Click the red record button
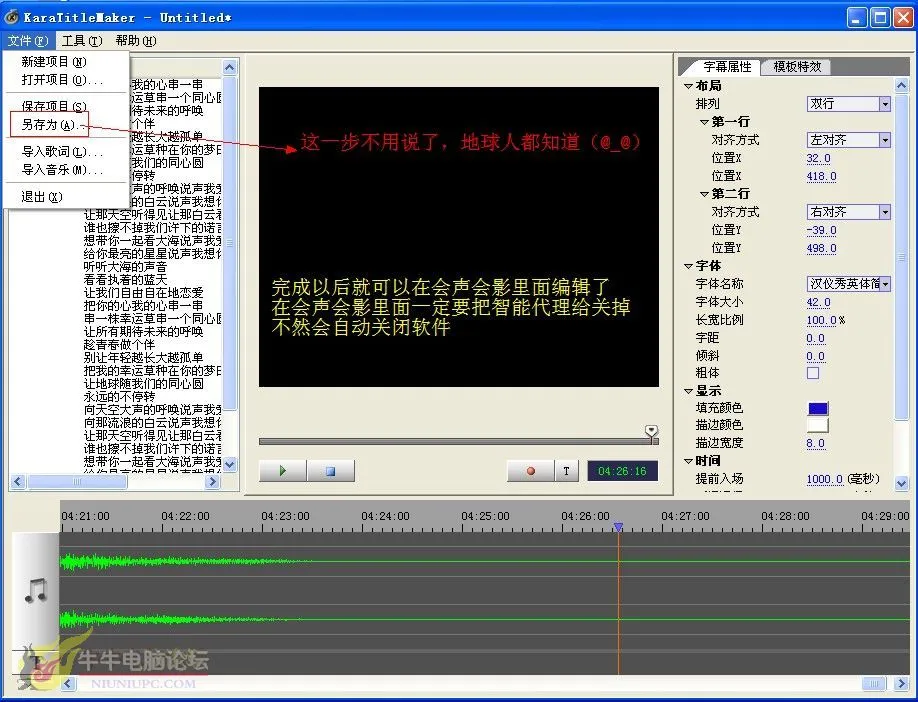This screenshot has width=918, height=702. pyautogui.click(x=530, y=471)
